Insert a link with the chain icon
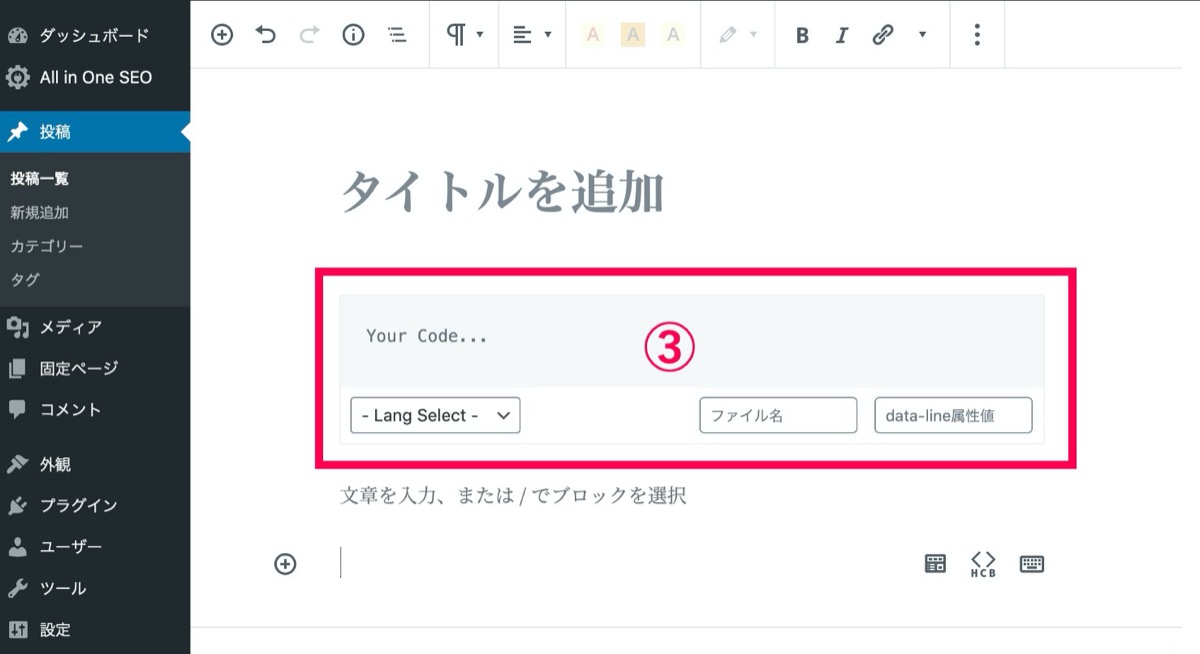 (x=882, y=36)
